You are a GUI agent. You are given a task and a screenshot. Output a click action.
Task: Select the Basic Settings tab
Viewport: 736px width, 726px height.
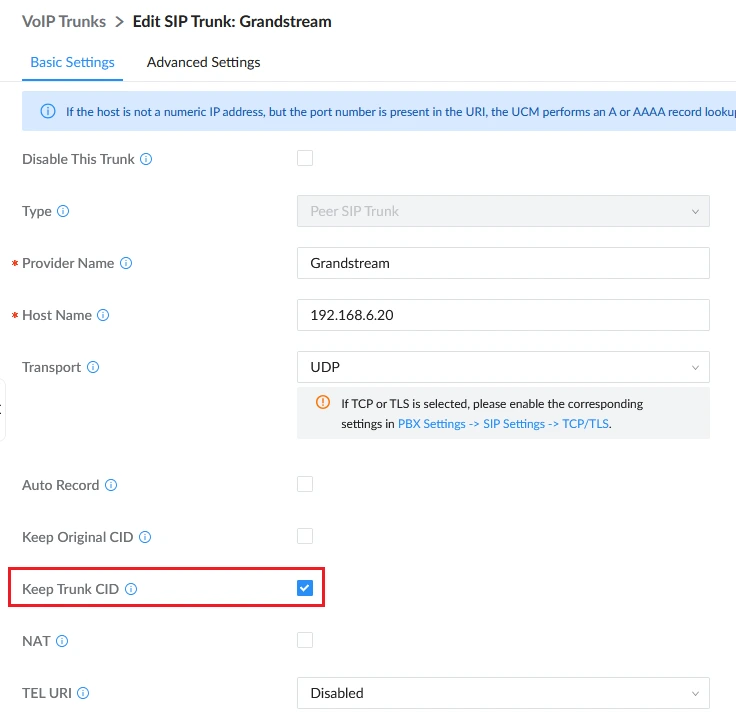pos(72,62)
